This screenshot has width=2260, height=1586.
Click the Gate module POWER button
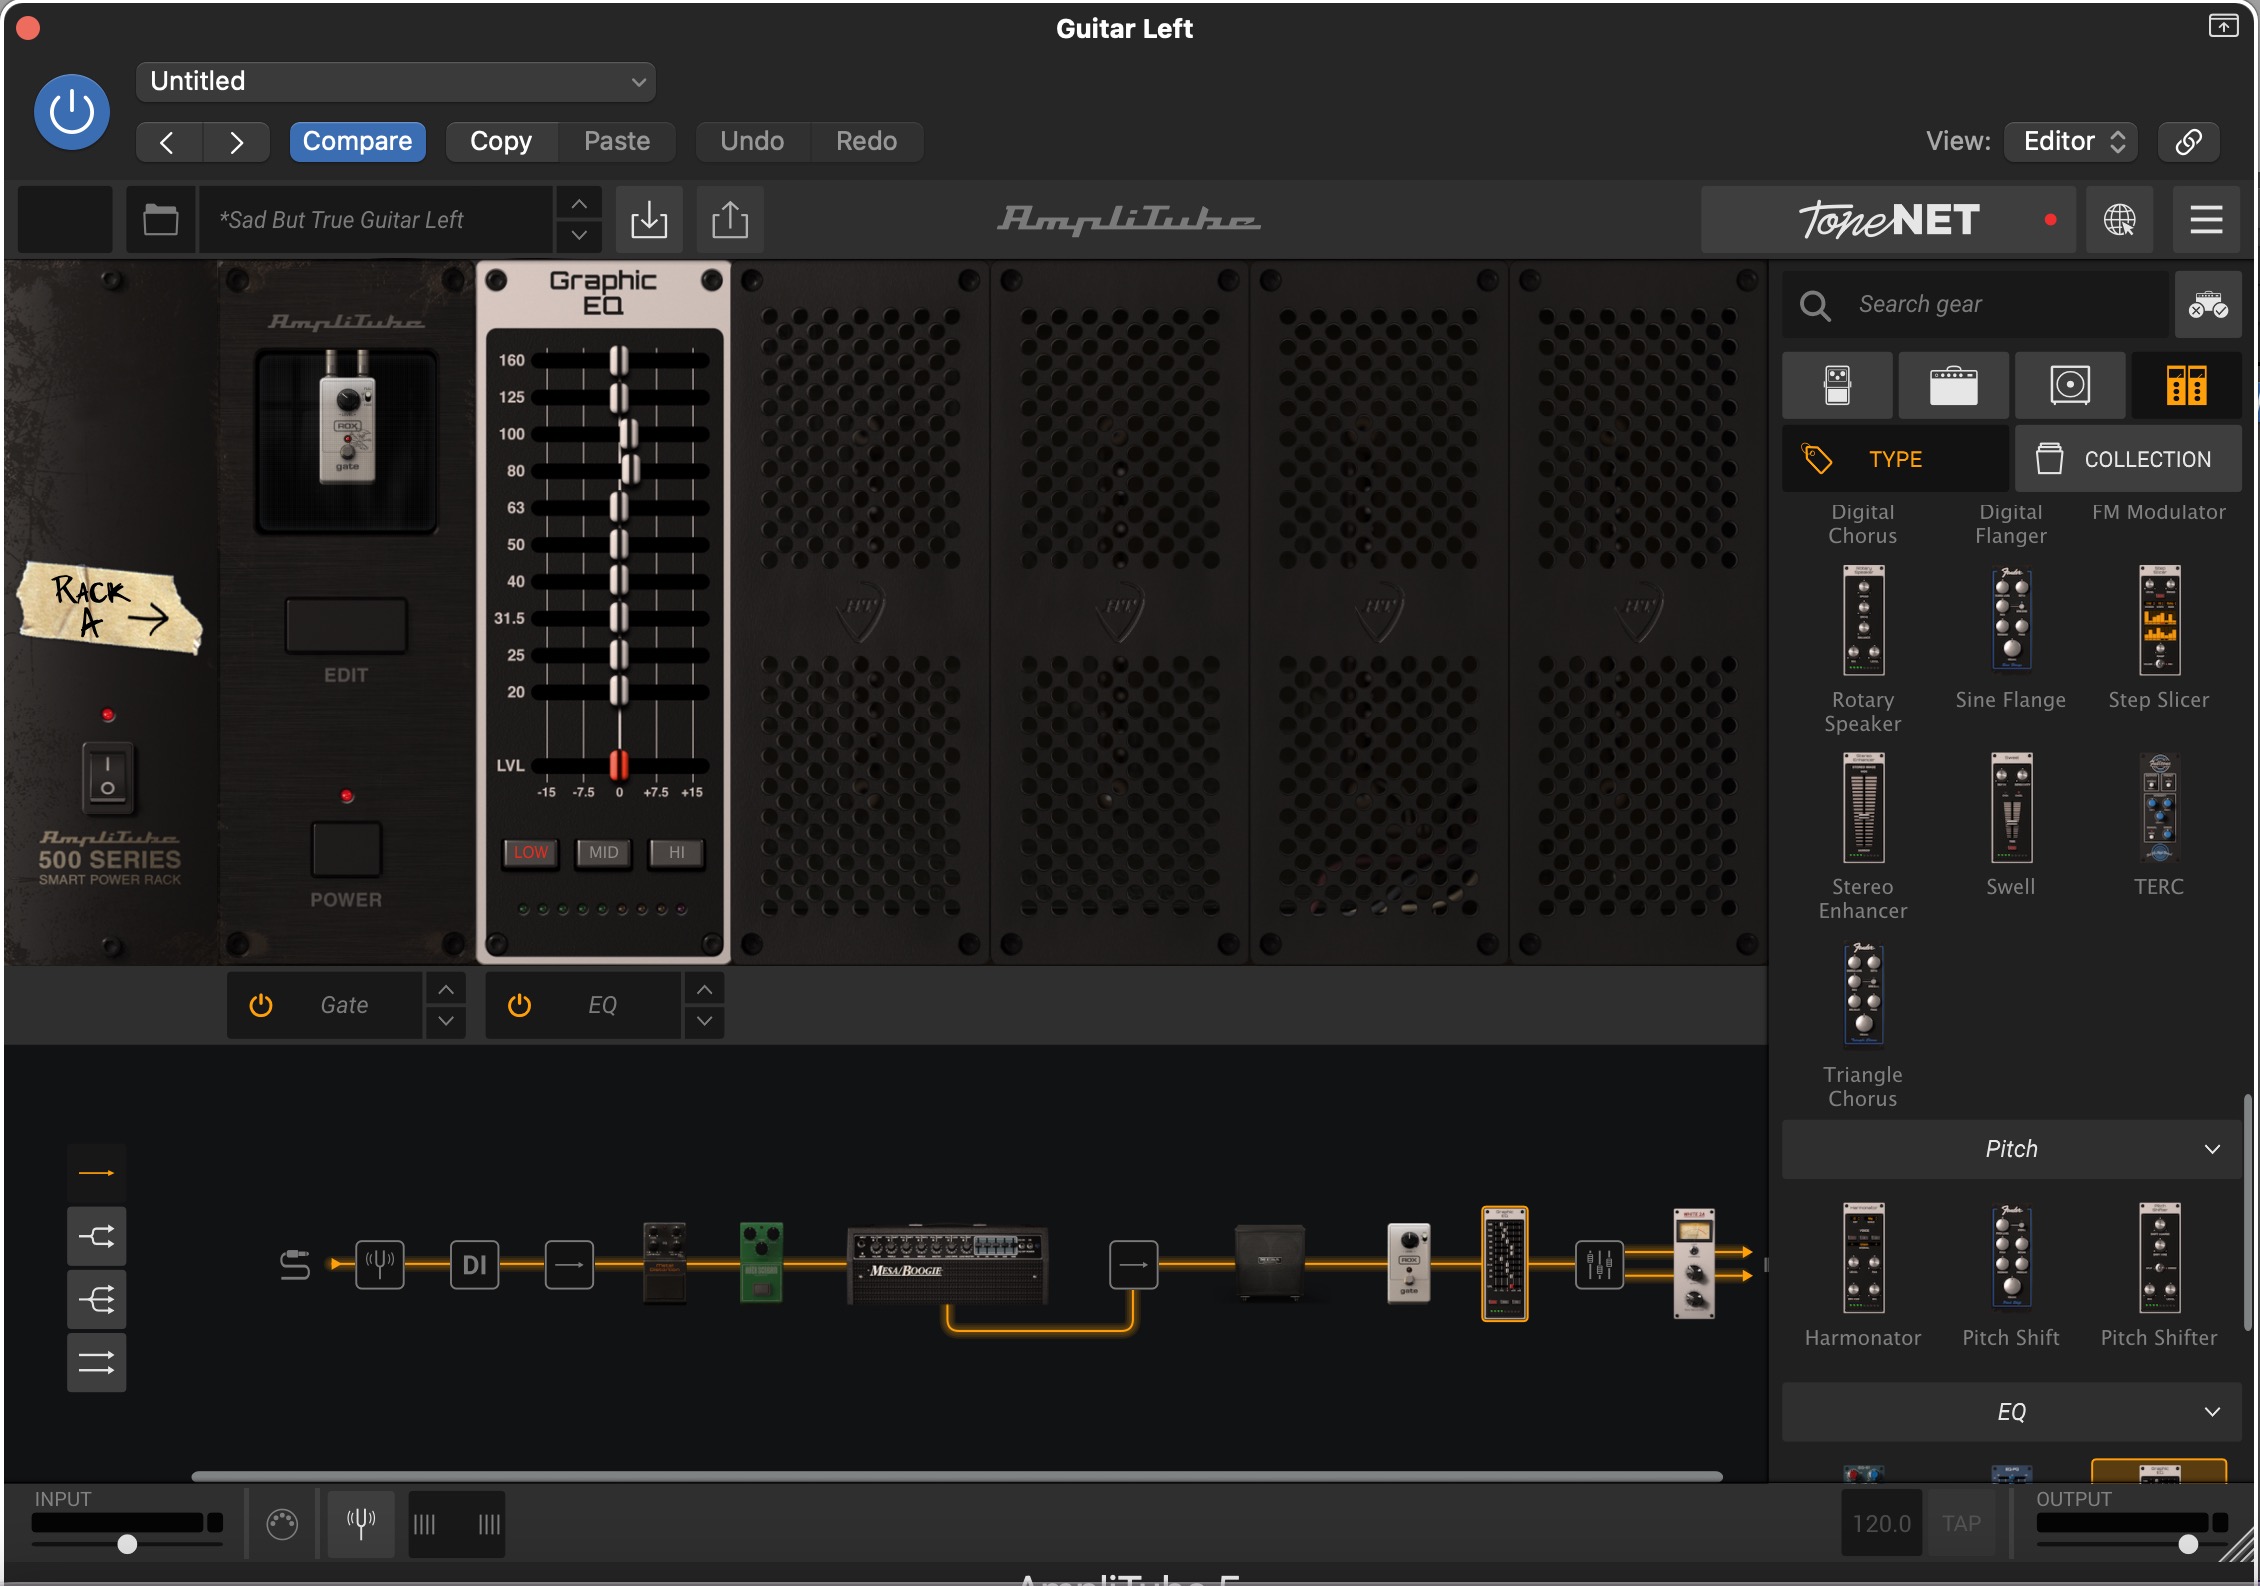(346, 849)
